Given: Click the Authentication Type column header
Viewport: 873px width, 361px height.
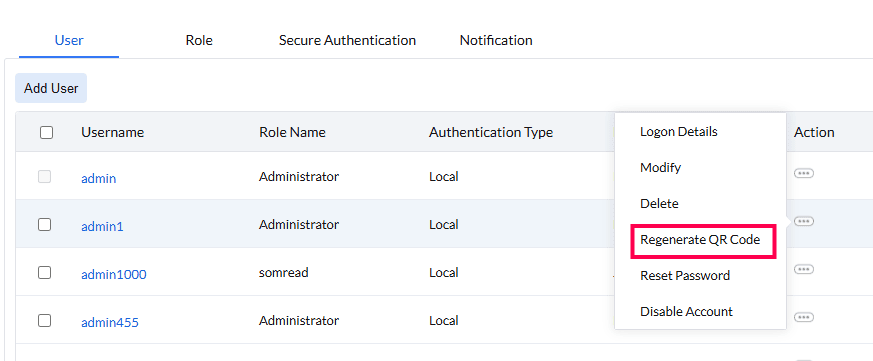Looking at the screenshot, I should tap(491, 132).
